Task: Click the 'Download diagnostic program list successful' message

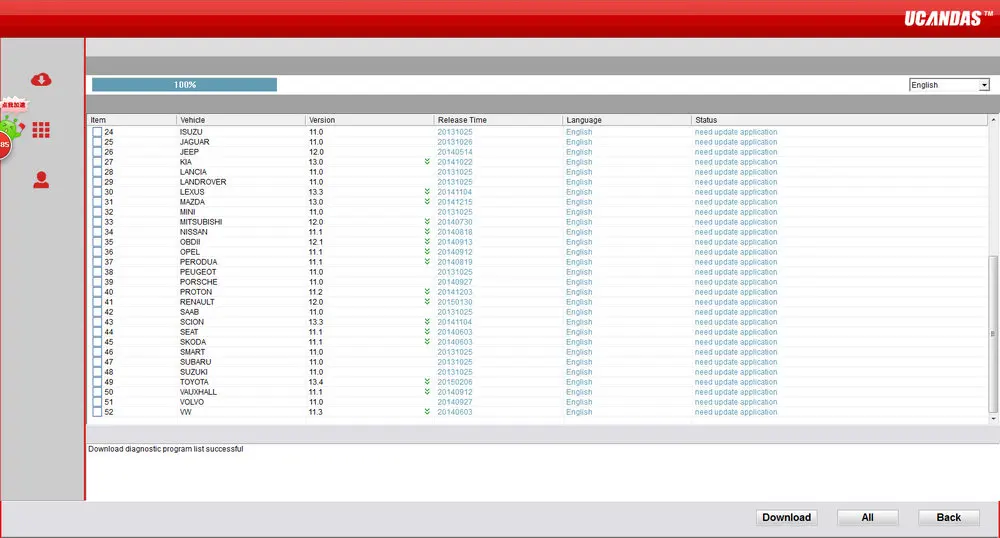Action: [x=166, y=449]
